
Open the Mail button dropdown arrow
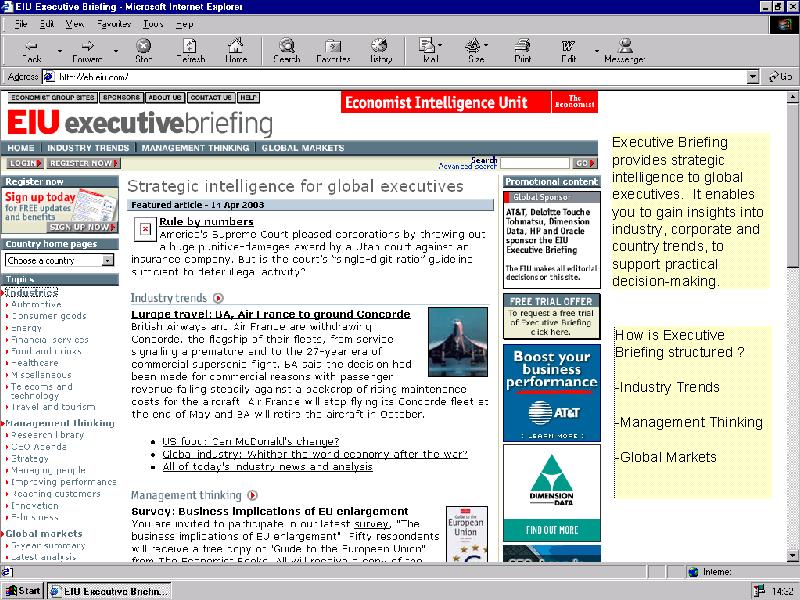pyautogui.click(x=440, y=45)
